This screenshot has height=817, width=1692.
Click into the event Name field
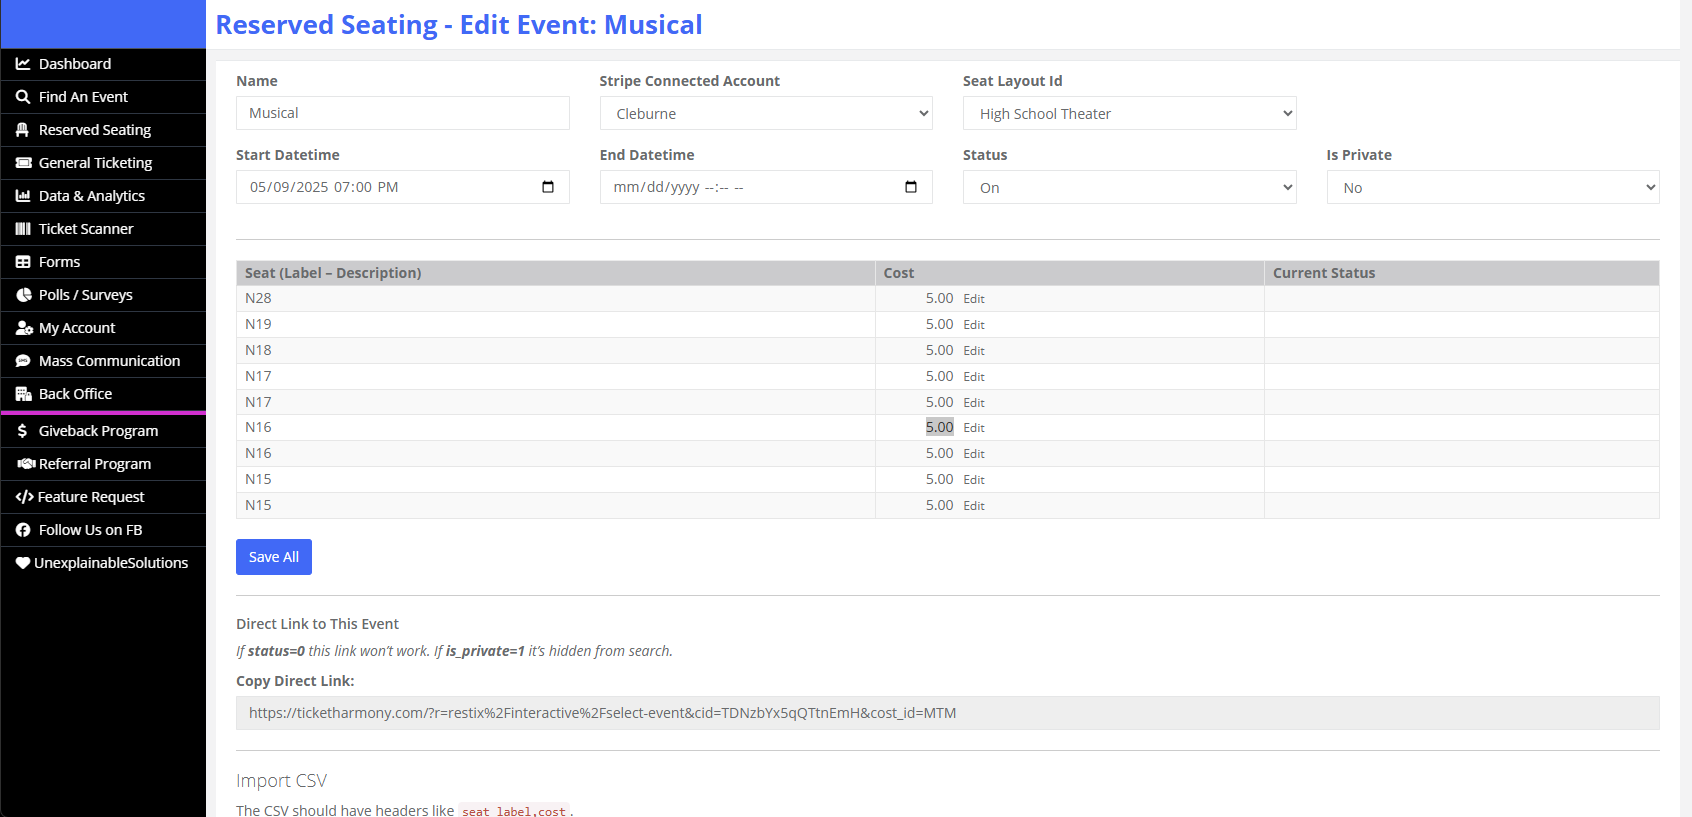[402, 113]
